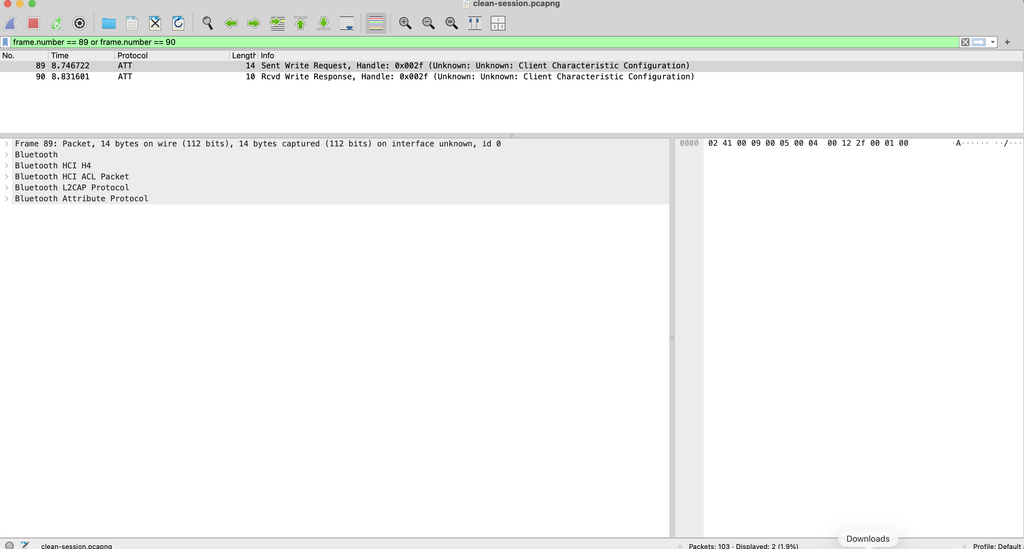Image resolution: width=1024 pixels, height=549 pixels.
Task: Expand Bluetooth L2CAP Protocol section
Action: pos(7,187)
